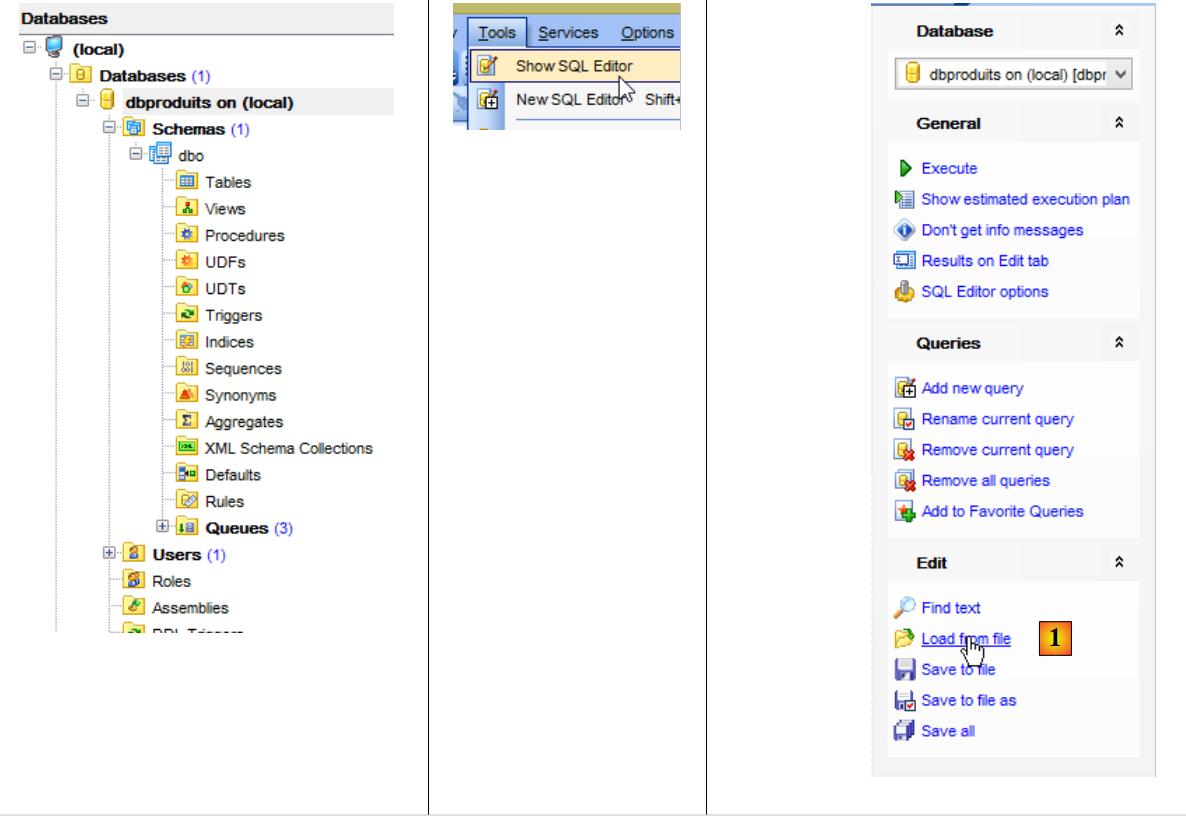Open the Services menu
The width and height of the screenshot is (1186, 822).
pyautogui.click(x=567, y=33)
